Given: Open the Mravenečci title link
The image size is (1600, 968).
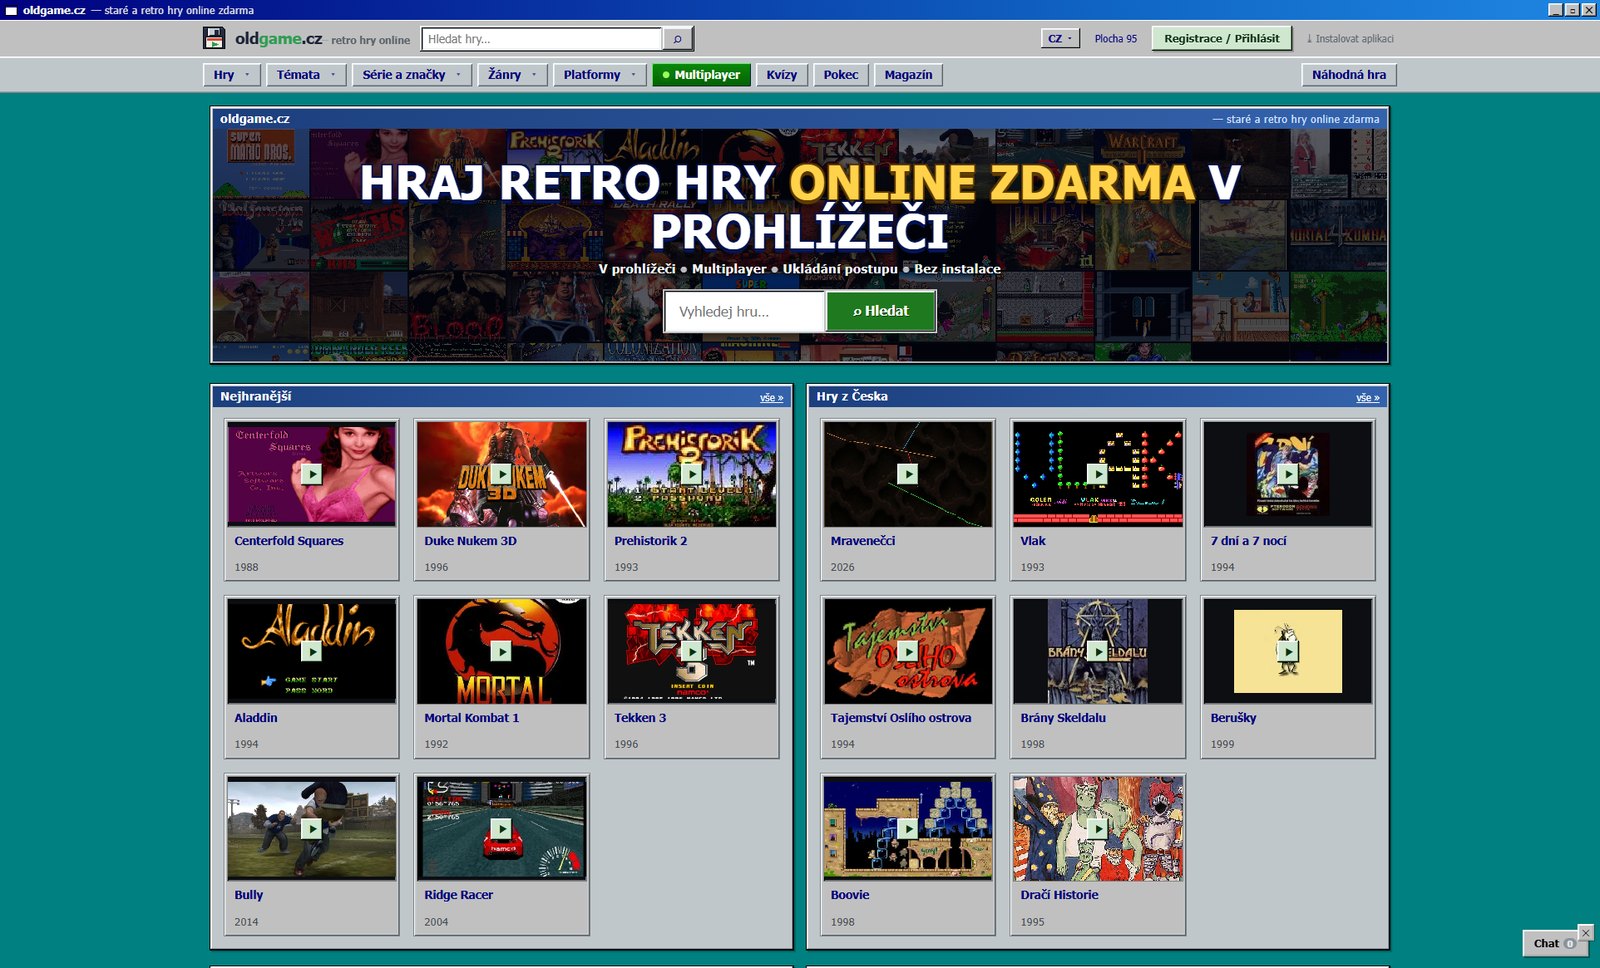Looking at the screenshot, I should [862, 541].
